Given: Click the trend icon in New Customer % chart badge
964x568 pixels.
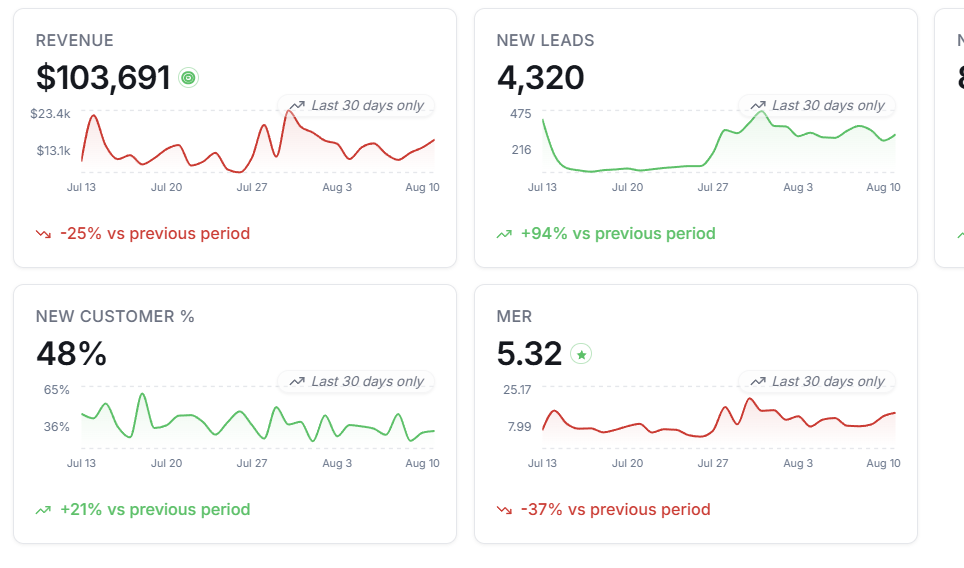Looking at the screenshot, I should (x=298, y=382).
